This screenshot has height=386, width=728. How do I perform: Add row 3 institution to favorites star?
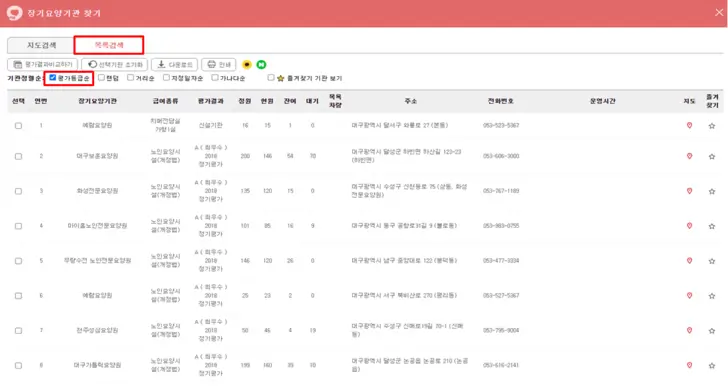click(712, 191)
